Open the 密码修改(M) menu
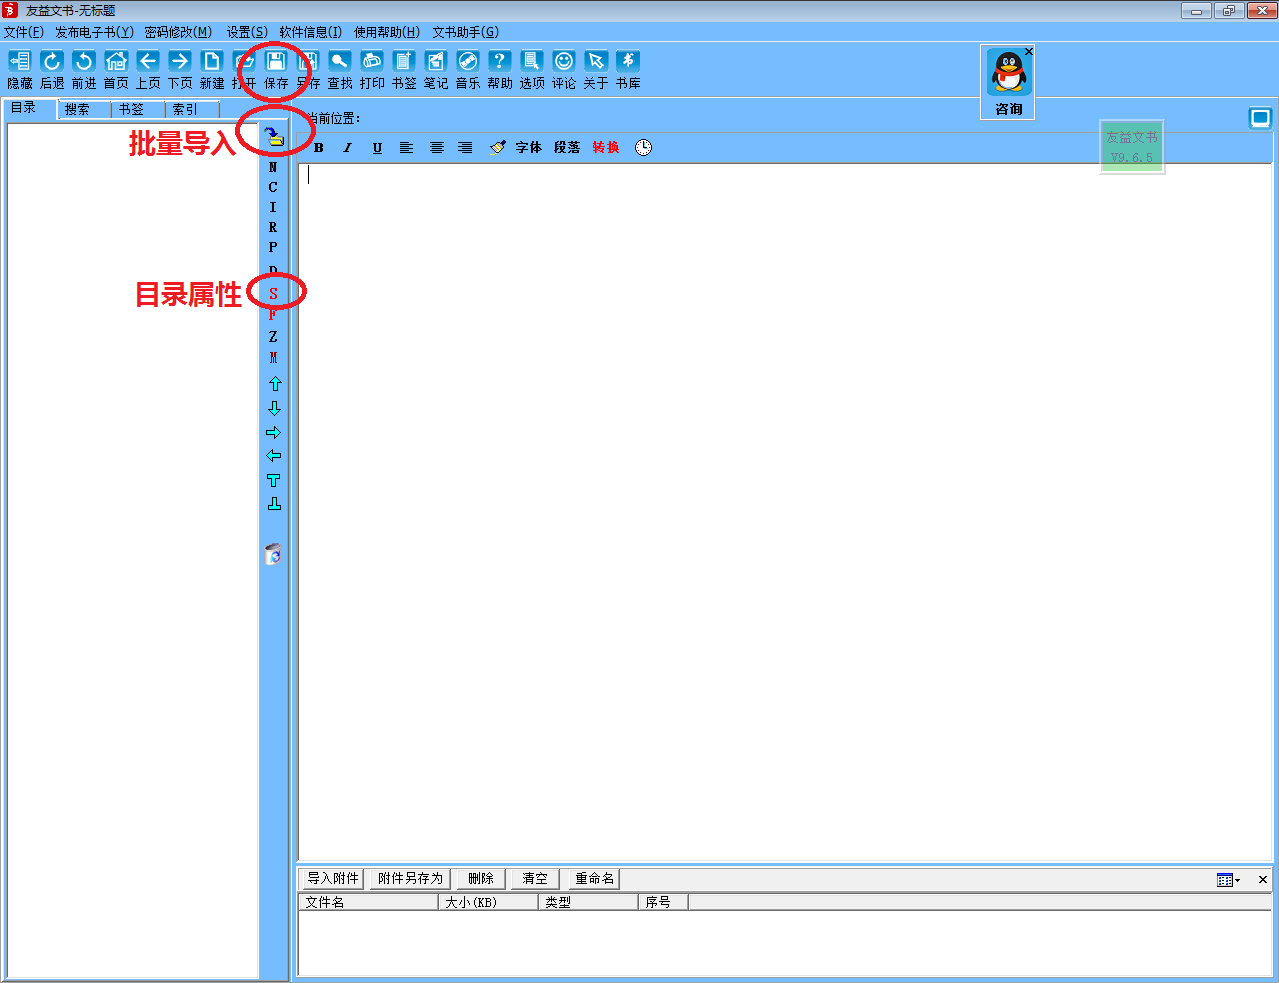 click(178, 32)
